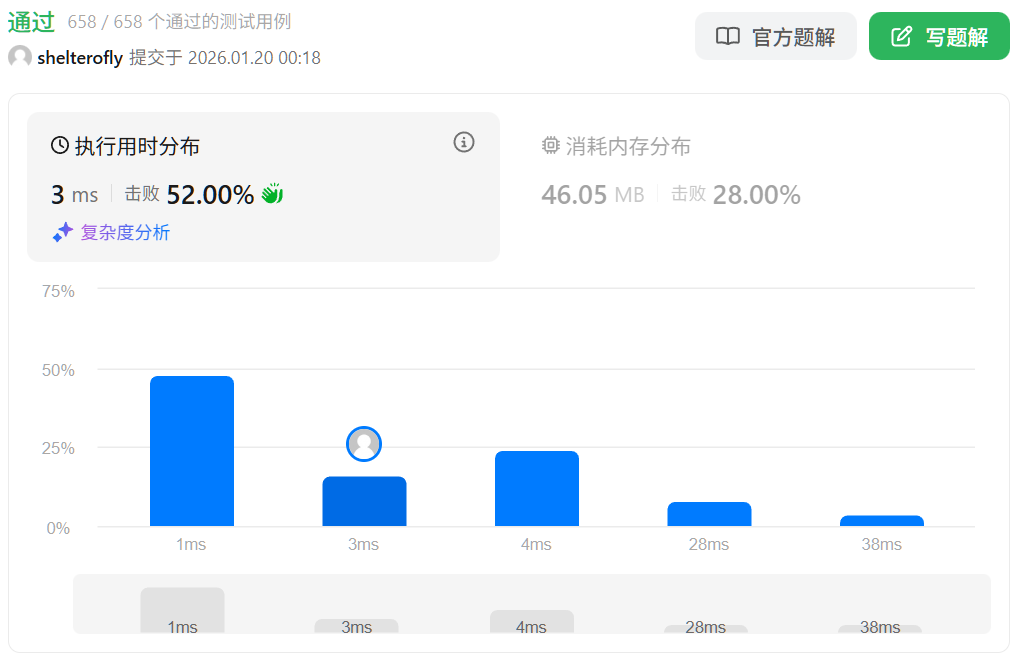
Task: Click the avatar marker above 3ms bar
Action: click(364, 443)
